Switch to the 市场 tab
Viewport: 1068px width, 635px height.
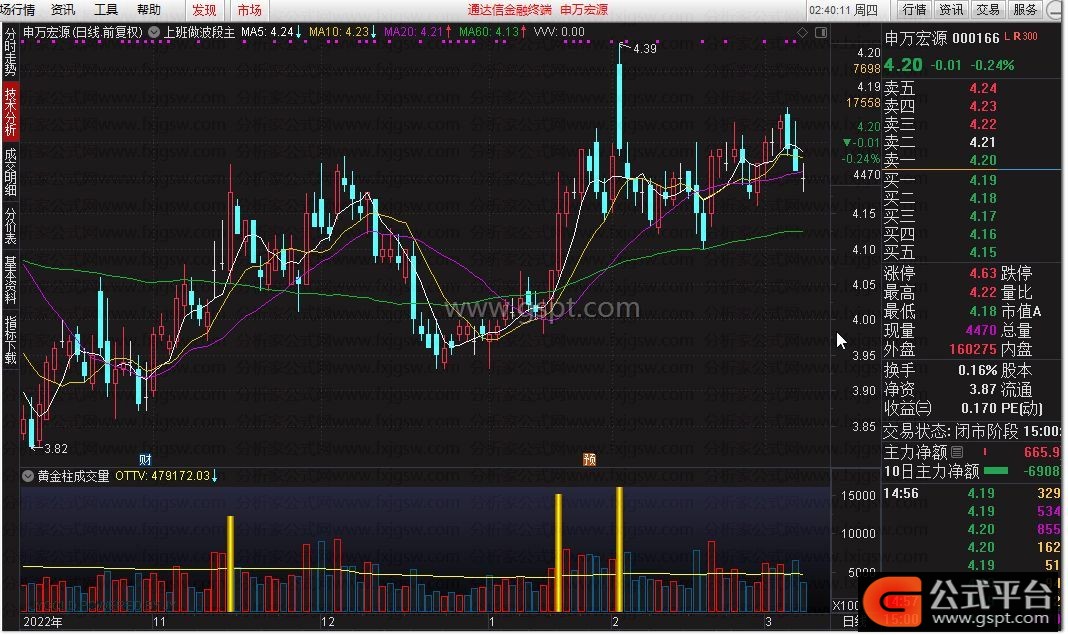coord(249,10)
